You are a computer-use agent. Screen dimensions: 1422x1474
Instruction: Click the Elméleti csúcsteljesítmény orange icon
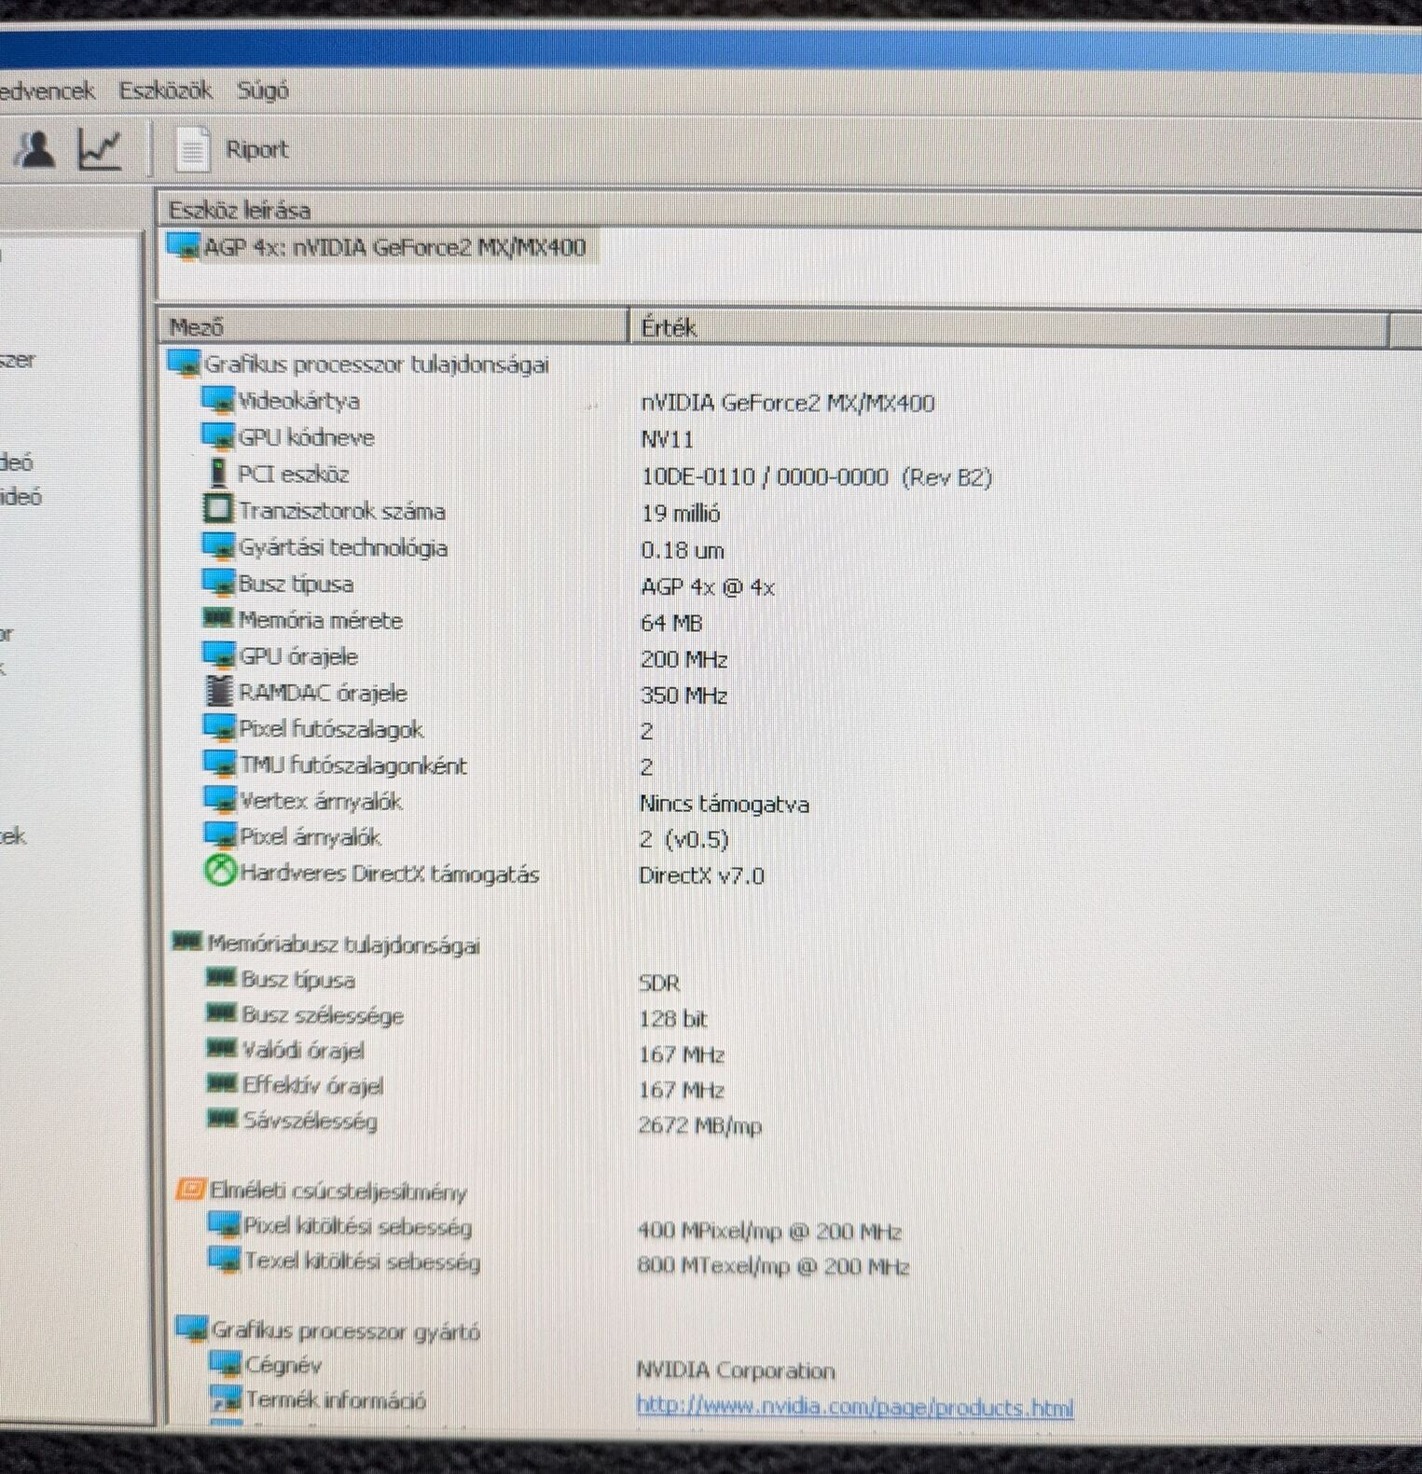(x=190, y=1190)
